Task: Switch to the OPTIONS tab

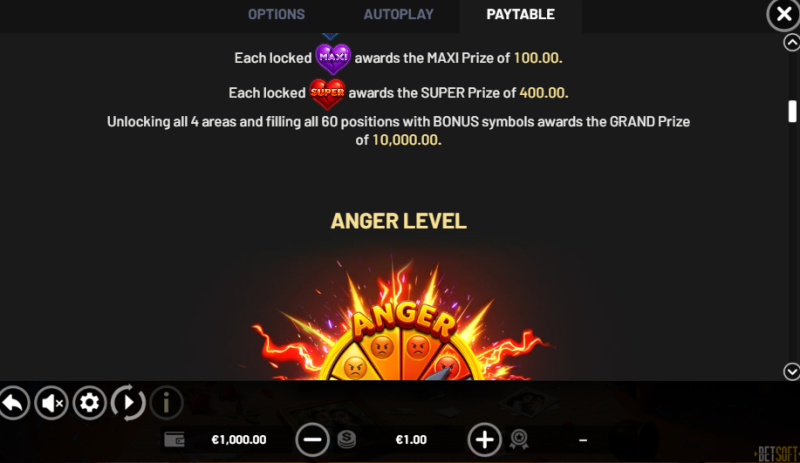Action: [276, 14]
